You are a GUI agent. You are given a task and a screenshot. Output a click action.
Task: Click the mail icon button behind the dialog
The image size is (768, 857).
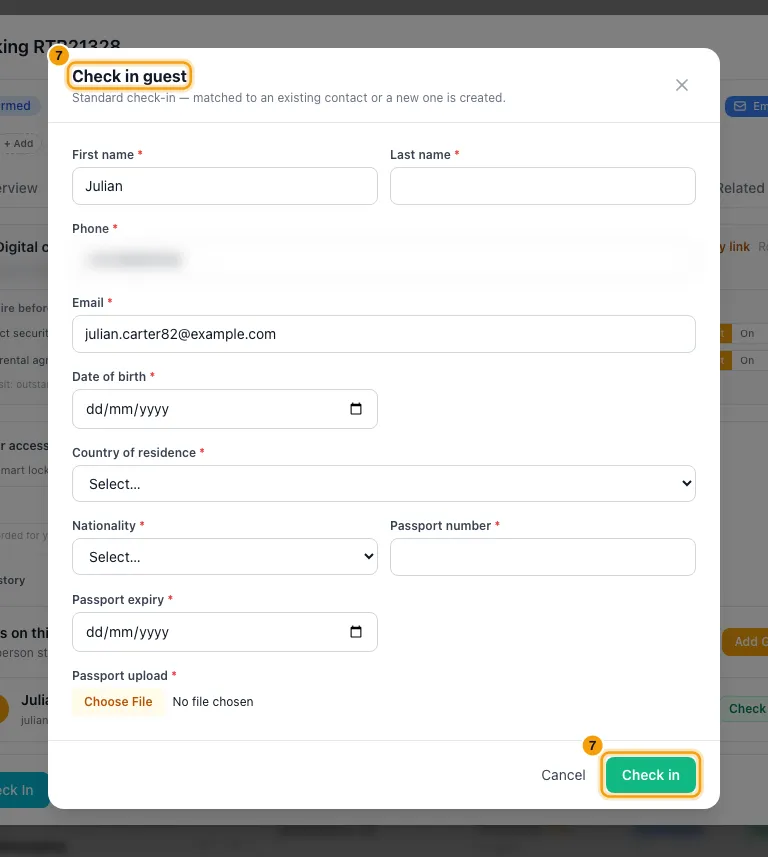click(x=747, y=106)
